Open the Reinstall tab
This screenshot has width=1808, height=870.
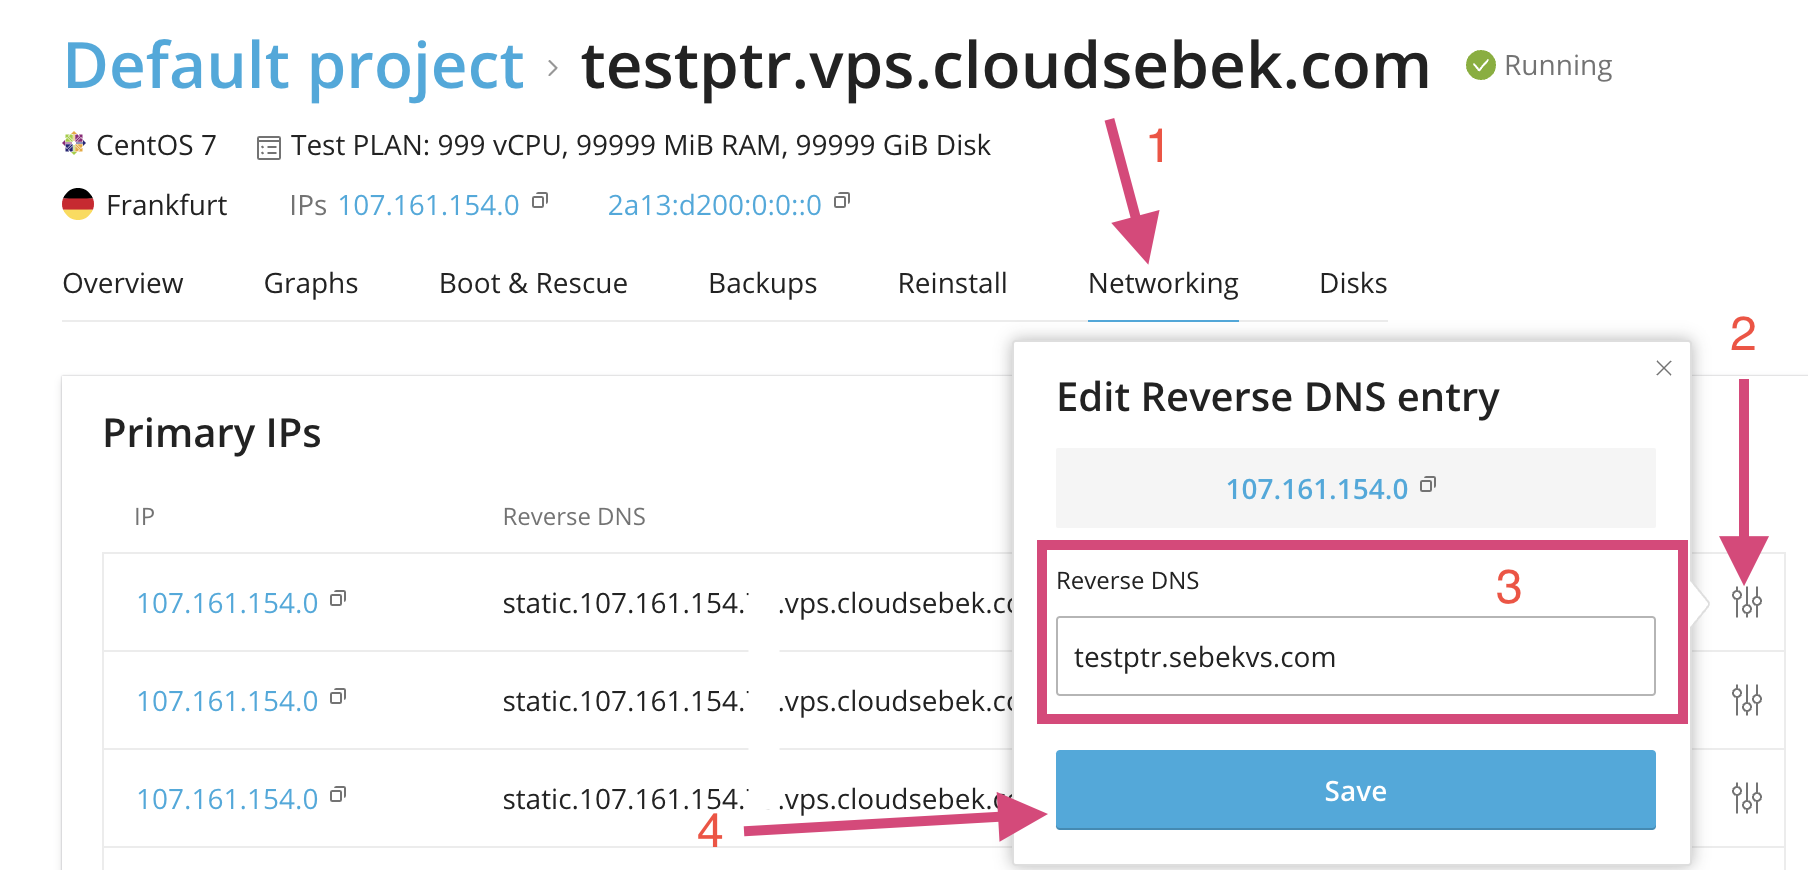click(x=952, y=283)
